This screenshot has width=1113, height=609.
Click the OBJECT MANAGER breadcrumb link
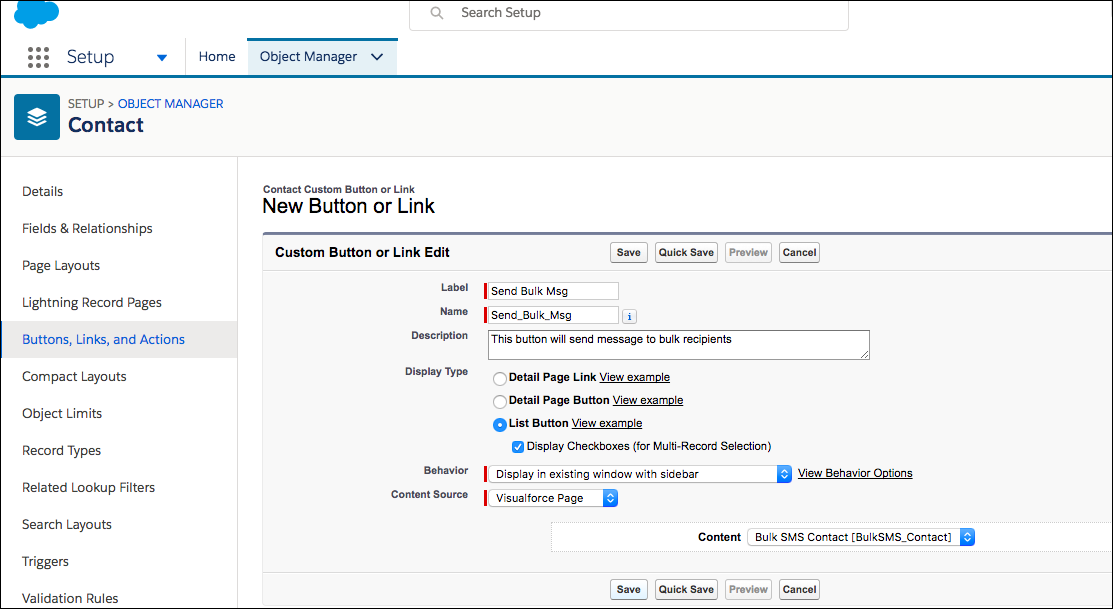click(170, 104)
